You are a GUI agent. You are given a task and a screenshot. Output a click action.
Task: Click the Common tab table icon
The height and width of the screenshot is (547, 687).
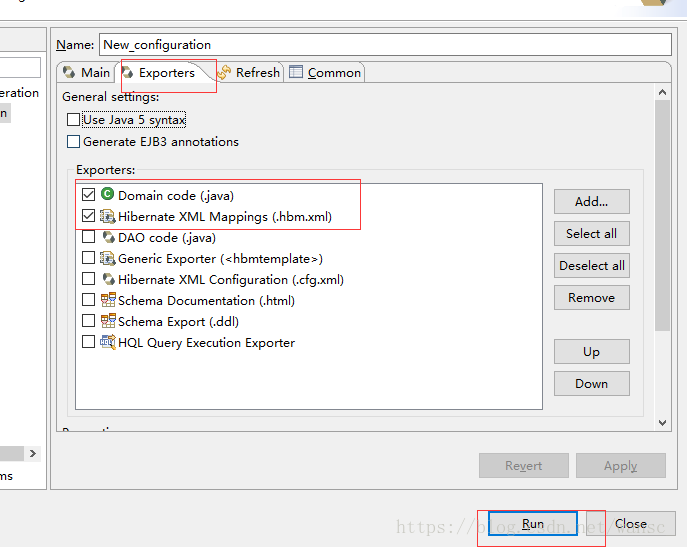coord(296,72)
